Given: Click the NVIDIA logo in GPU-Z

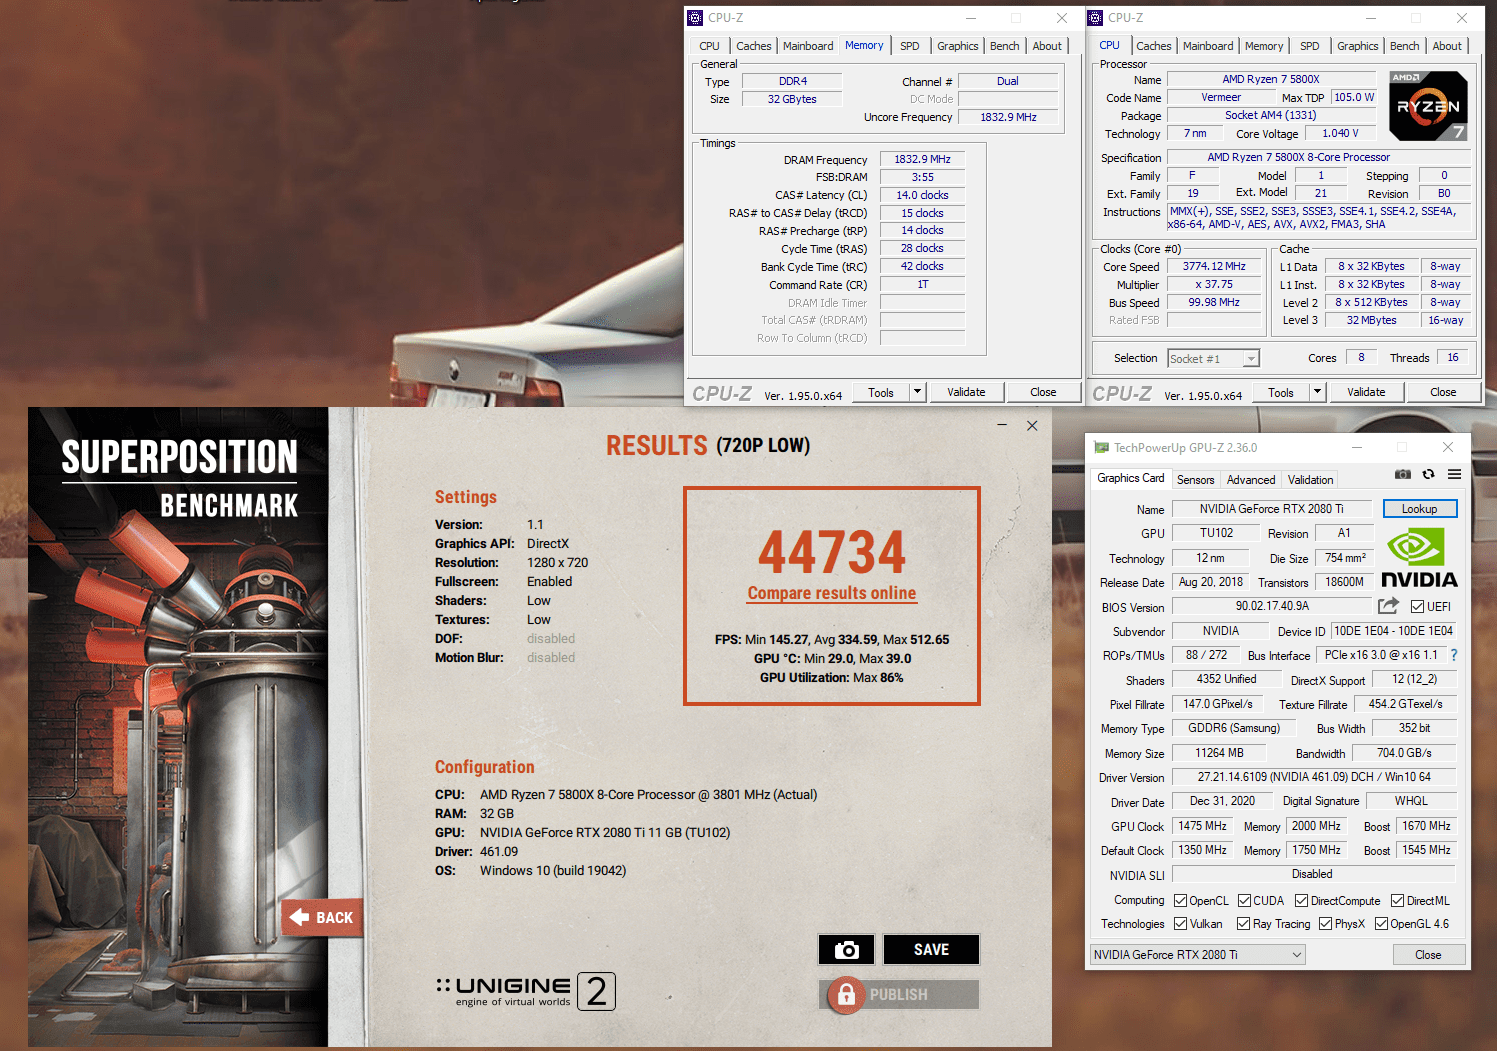Looking at the screenshot, I should point(1419,559).
